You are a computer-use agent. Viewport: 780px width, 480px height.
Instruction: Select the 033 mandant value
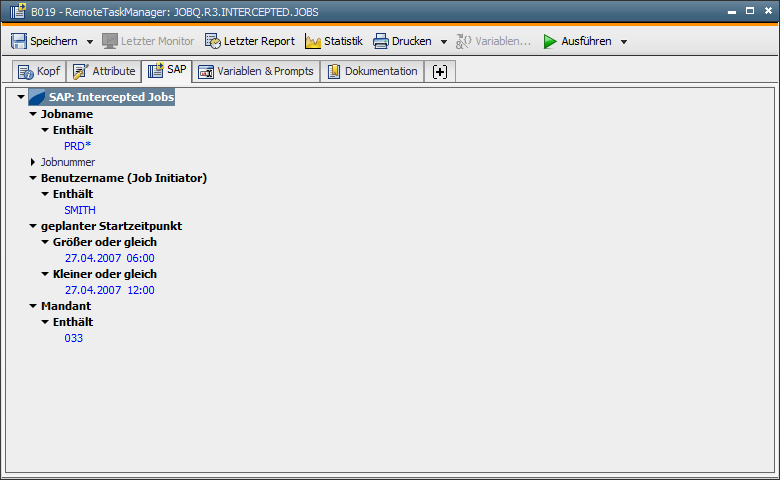click(74, 338)
